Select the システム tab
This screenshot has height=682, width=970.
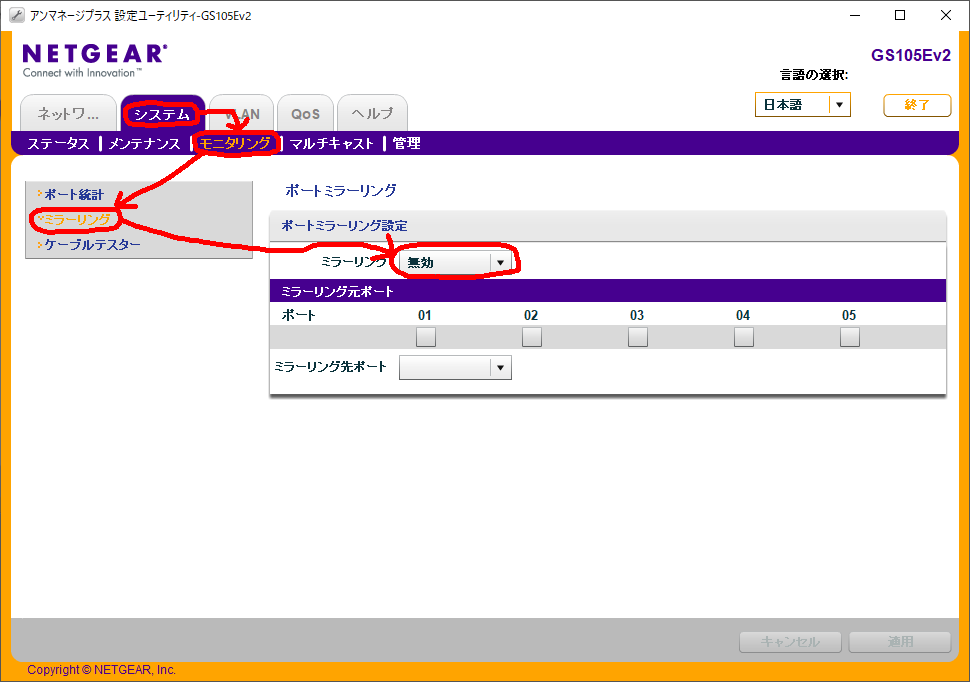pyautogui.click(x=162, y=114)
